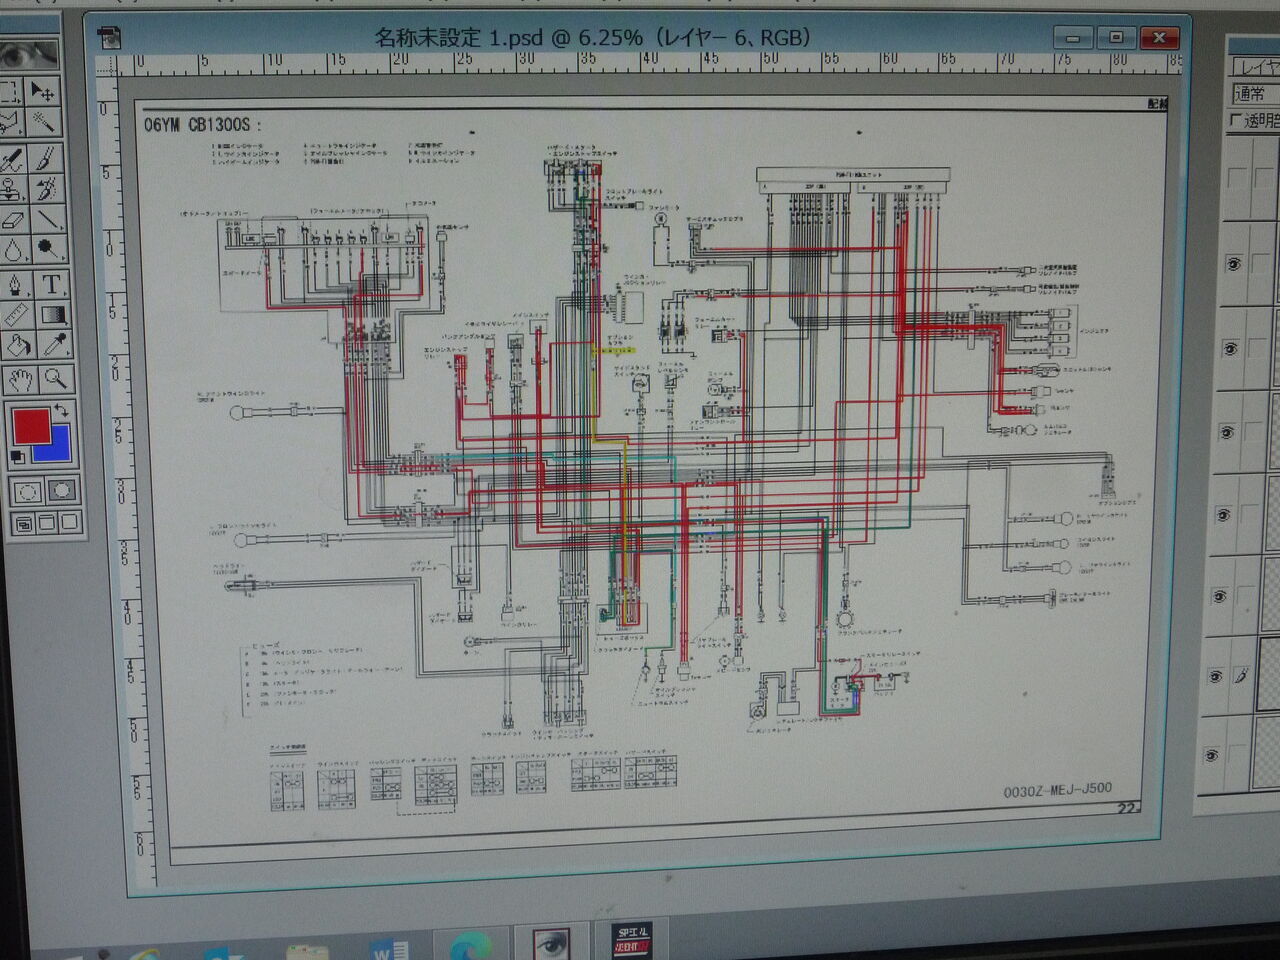1280x960 pixels.
Task: Click the horizontal ruler above the canvas
Action: click(650, 63)
